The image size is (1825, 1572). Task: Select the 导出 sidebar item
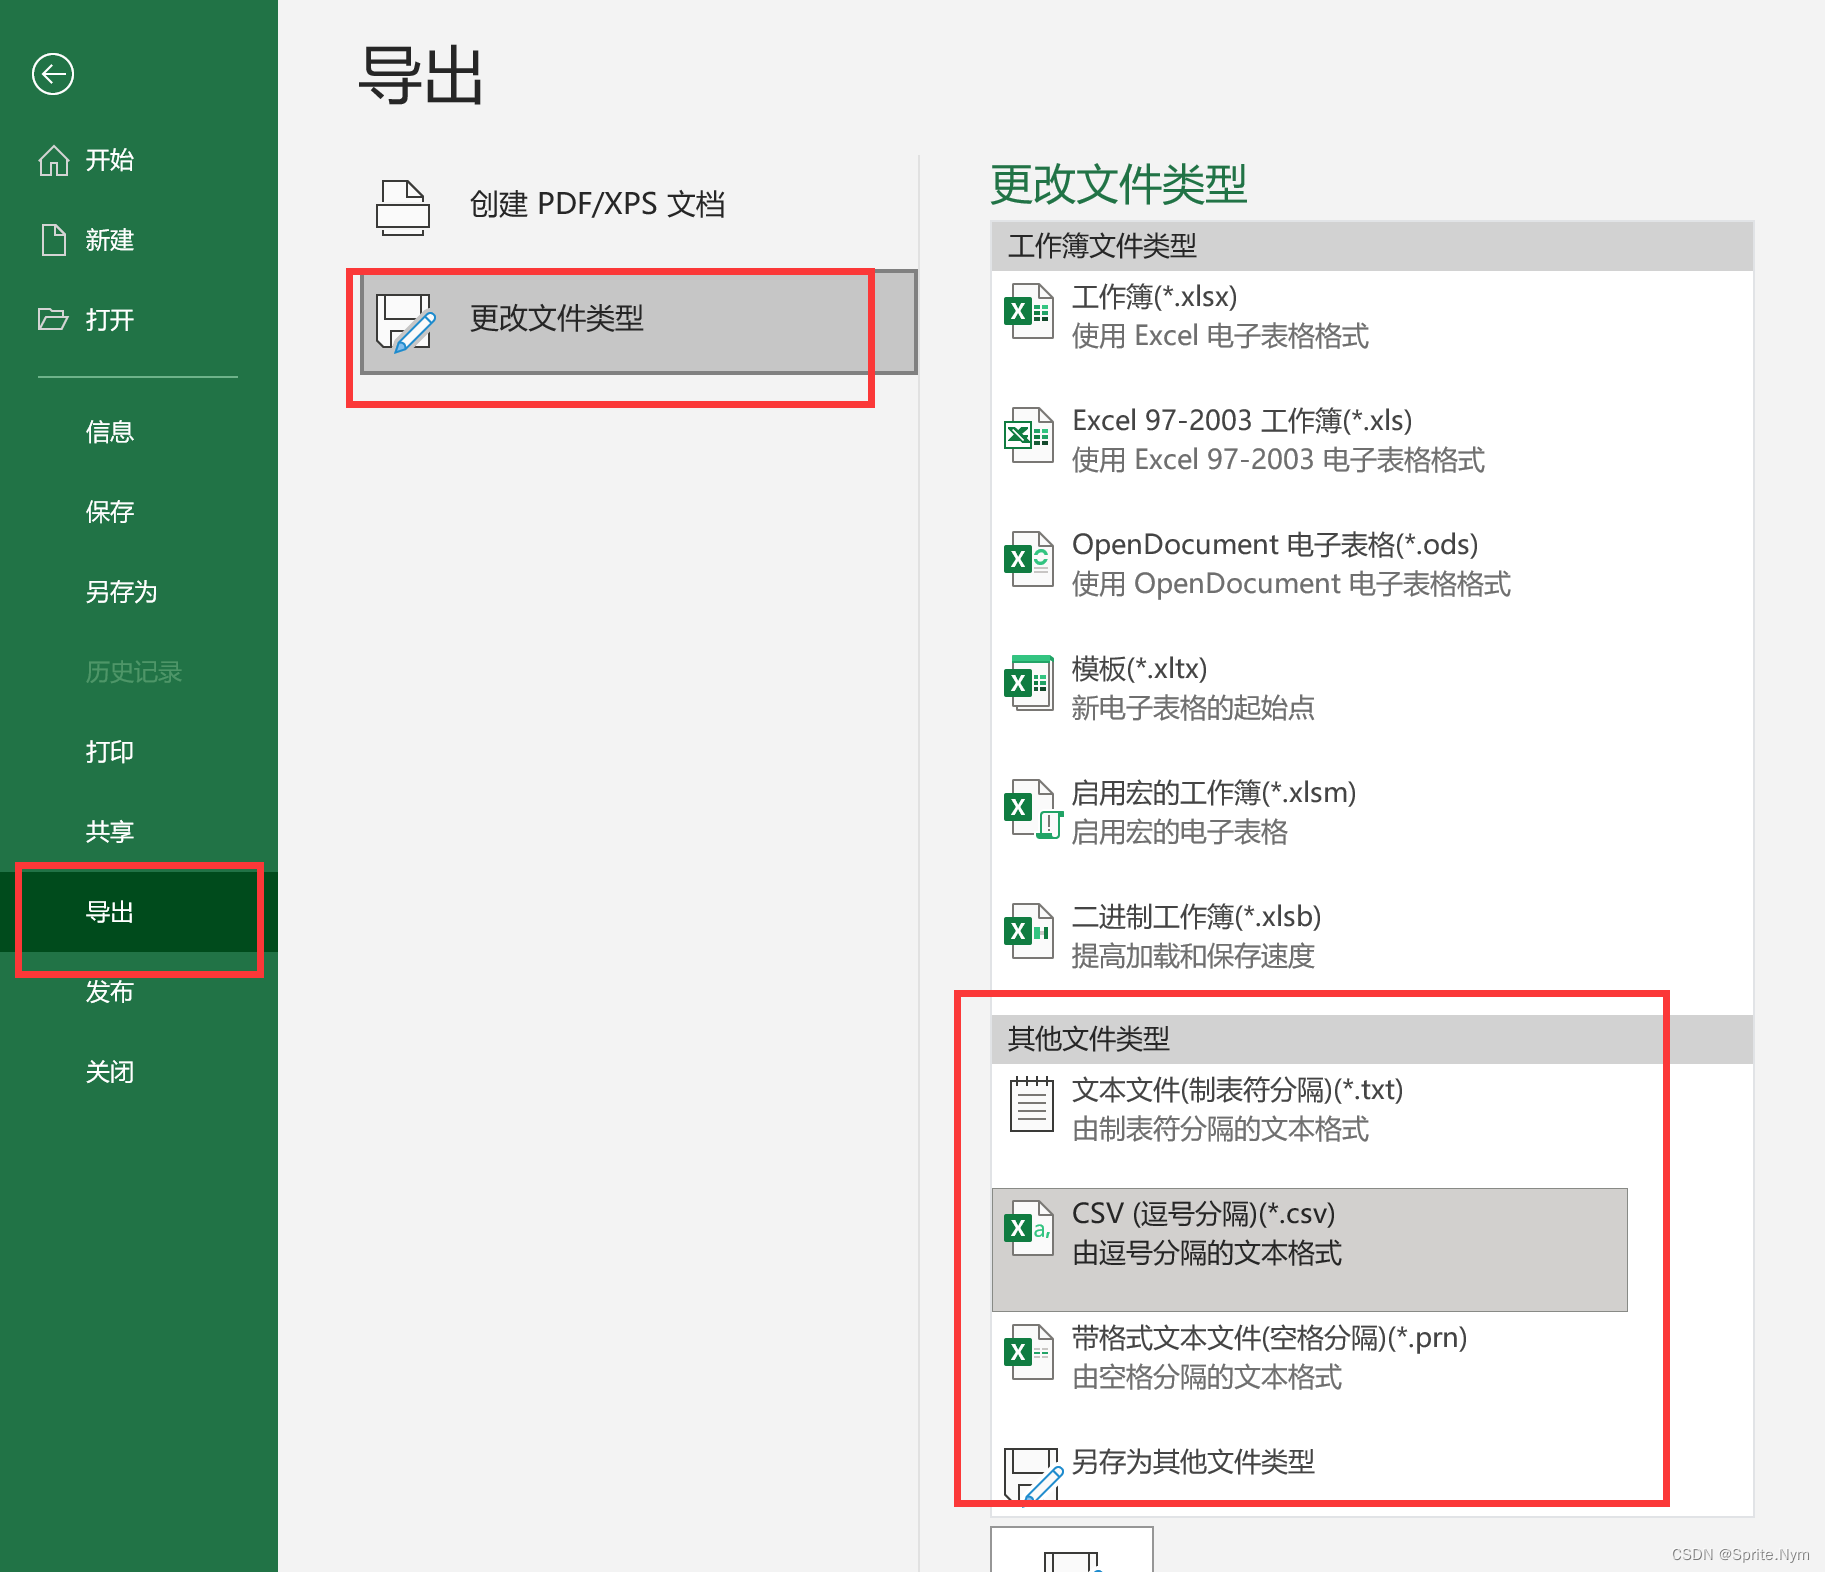139,912
